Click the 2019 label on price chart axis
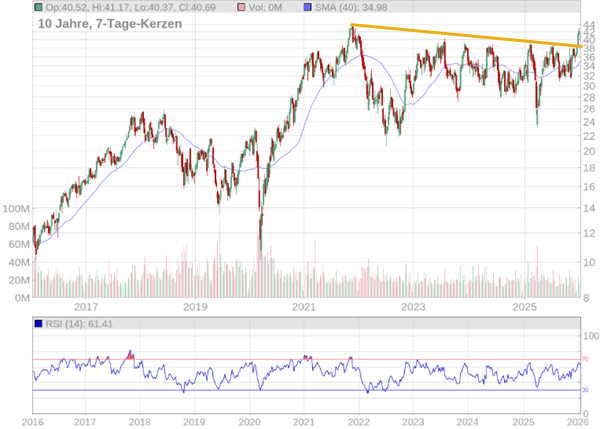 click(195, 307)
